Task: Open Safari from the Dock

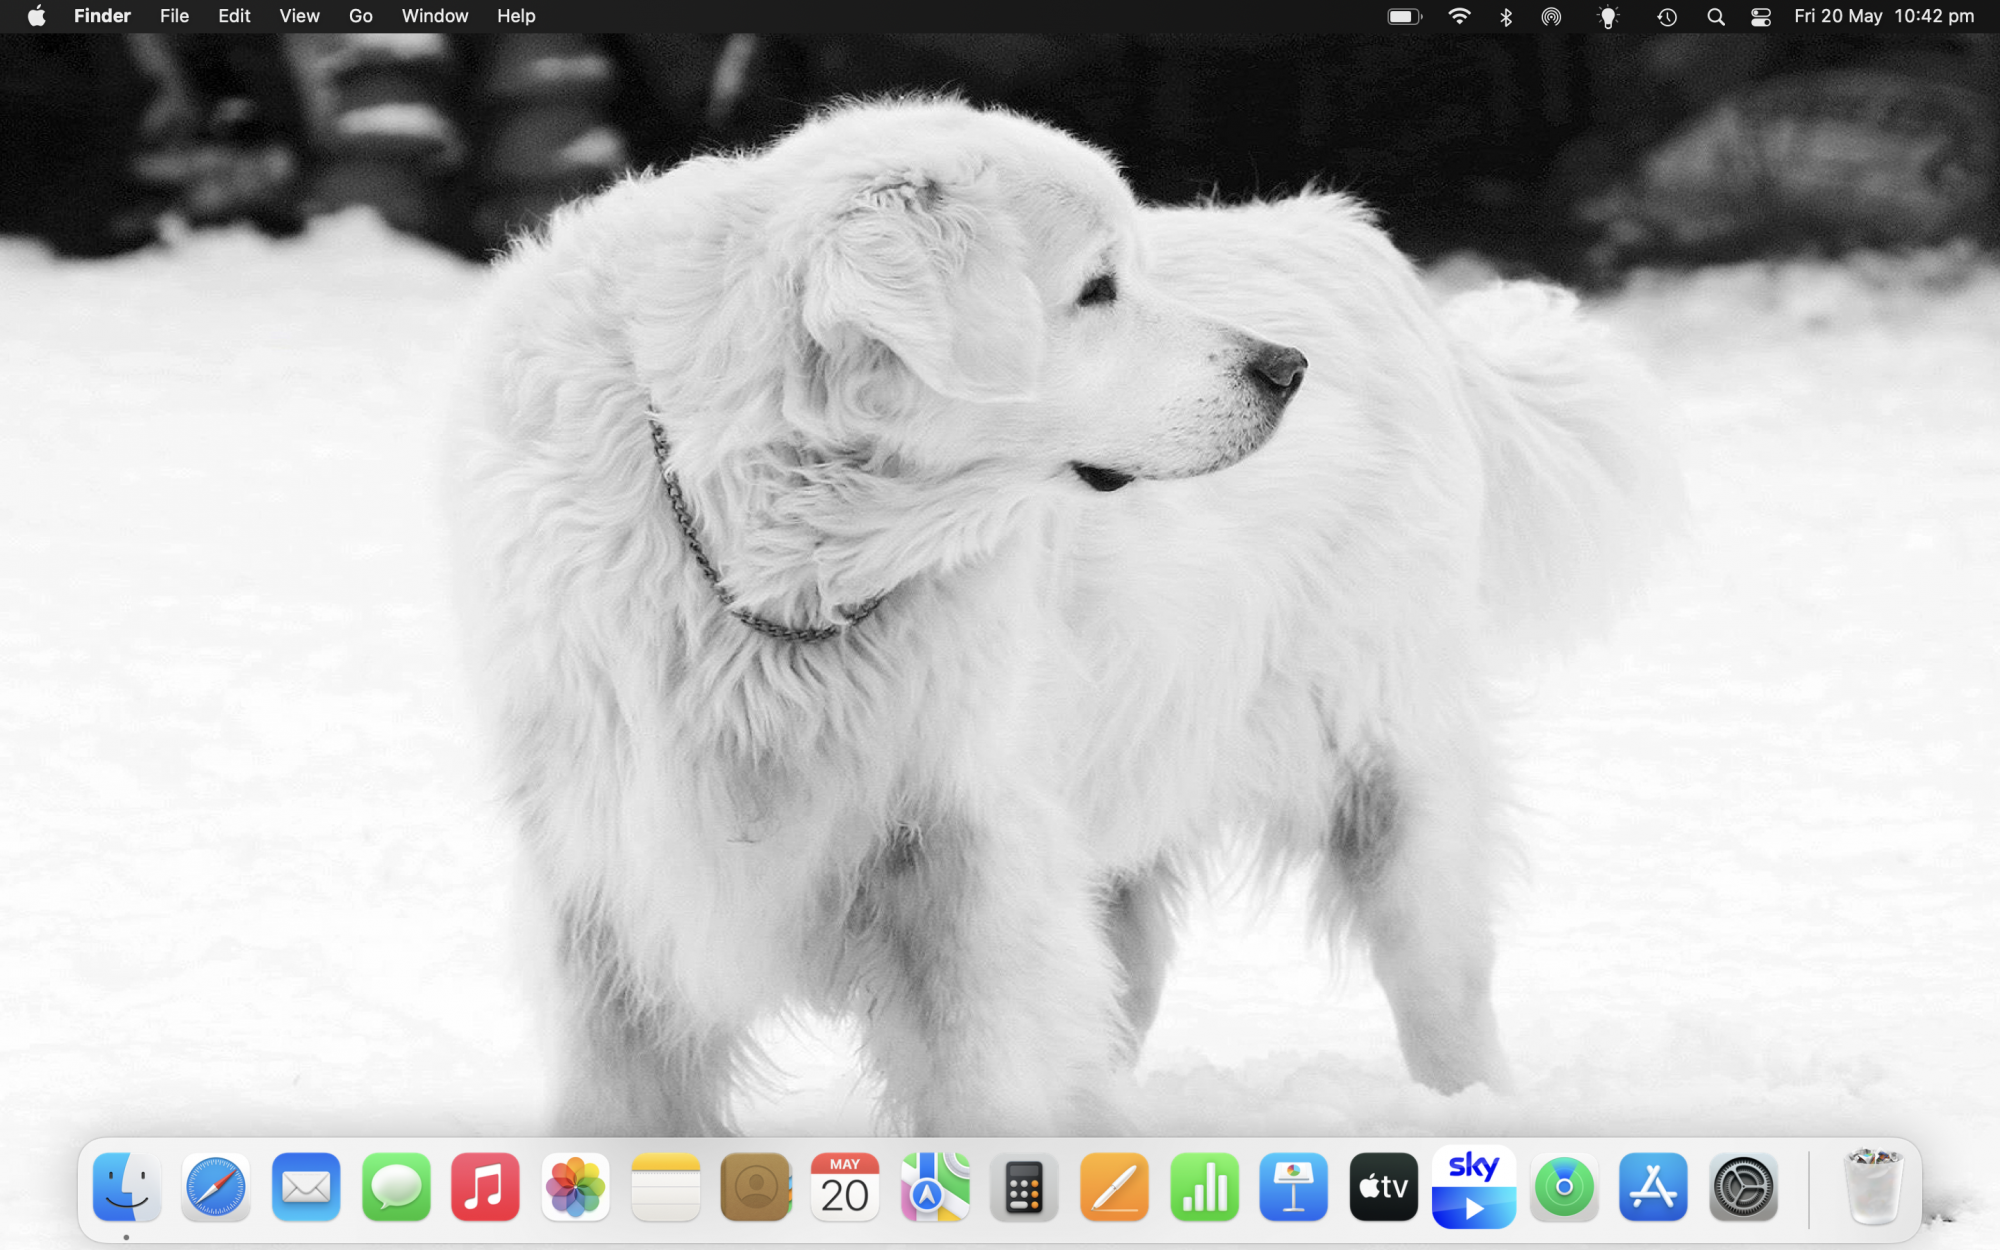Action: tap(215, 1187)
